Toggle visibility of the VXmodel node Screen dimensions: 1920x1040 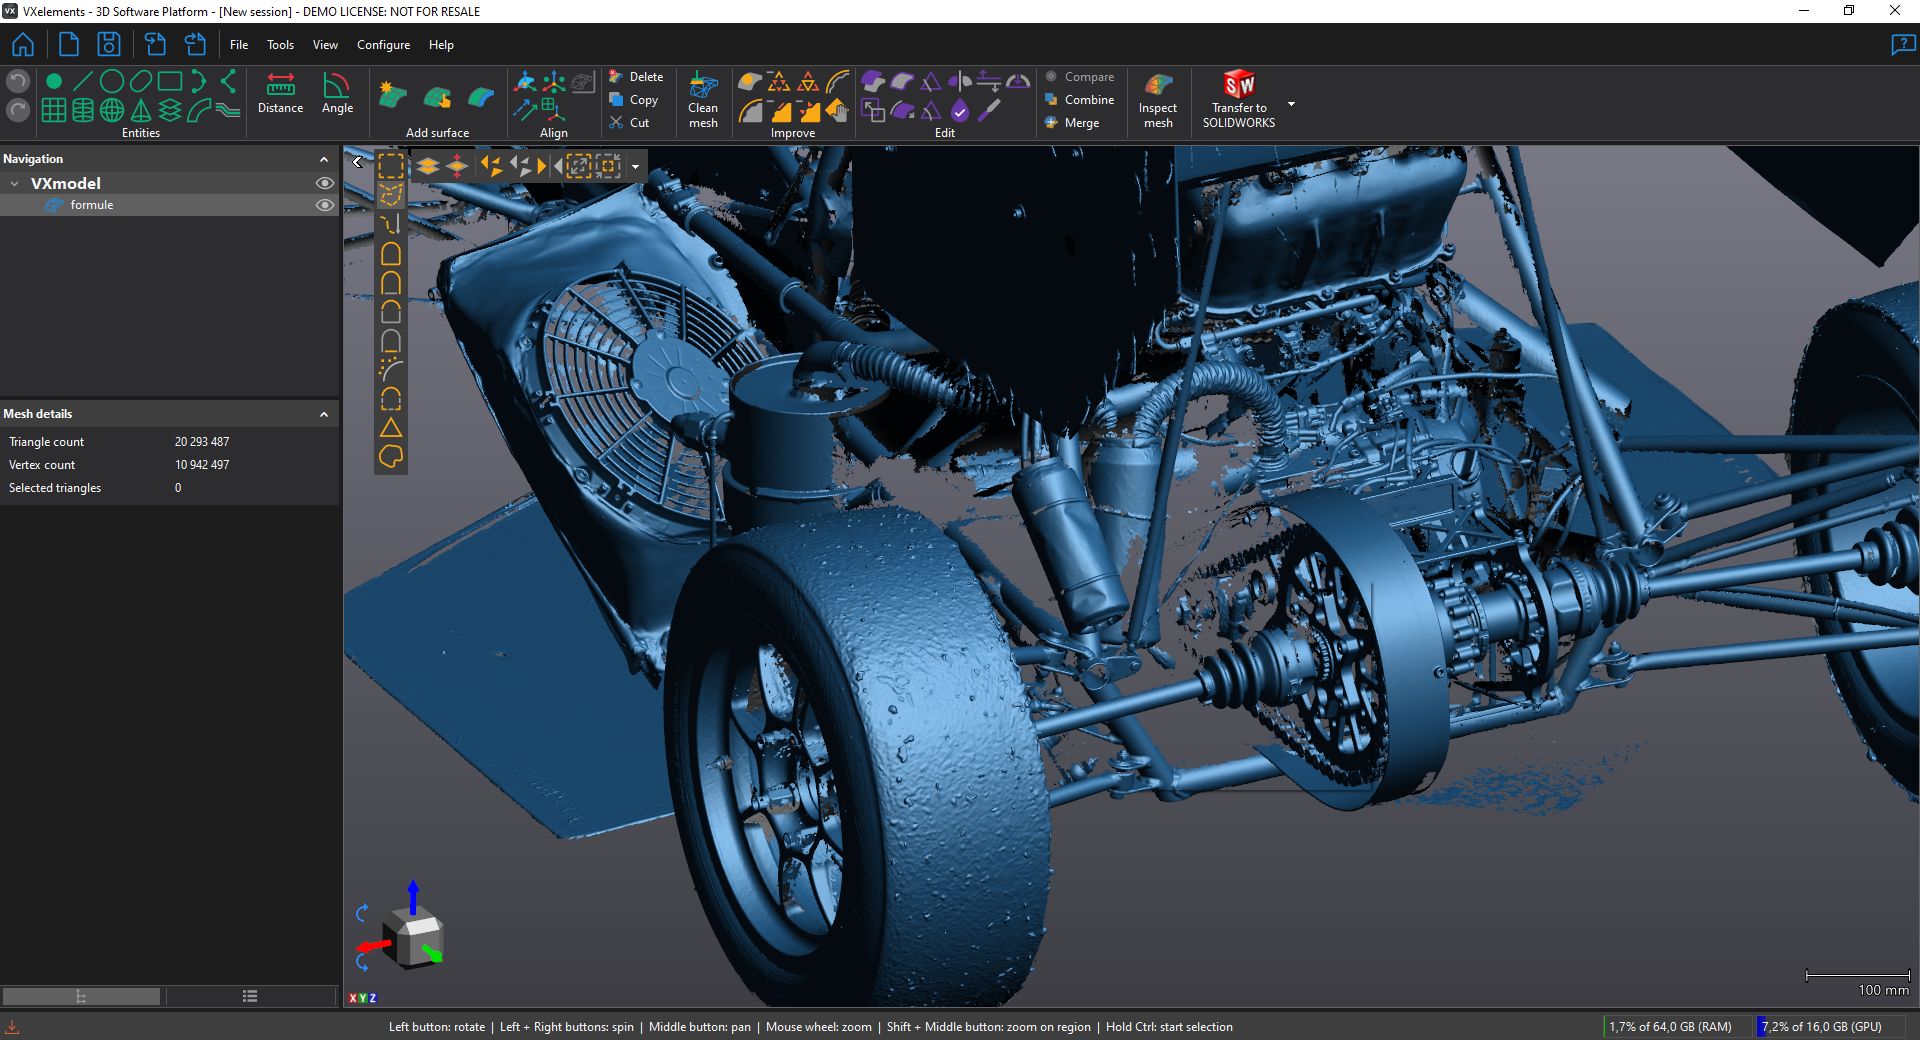coord(324,183)
